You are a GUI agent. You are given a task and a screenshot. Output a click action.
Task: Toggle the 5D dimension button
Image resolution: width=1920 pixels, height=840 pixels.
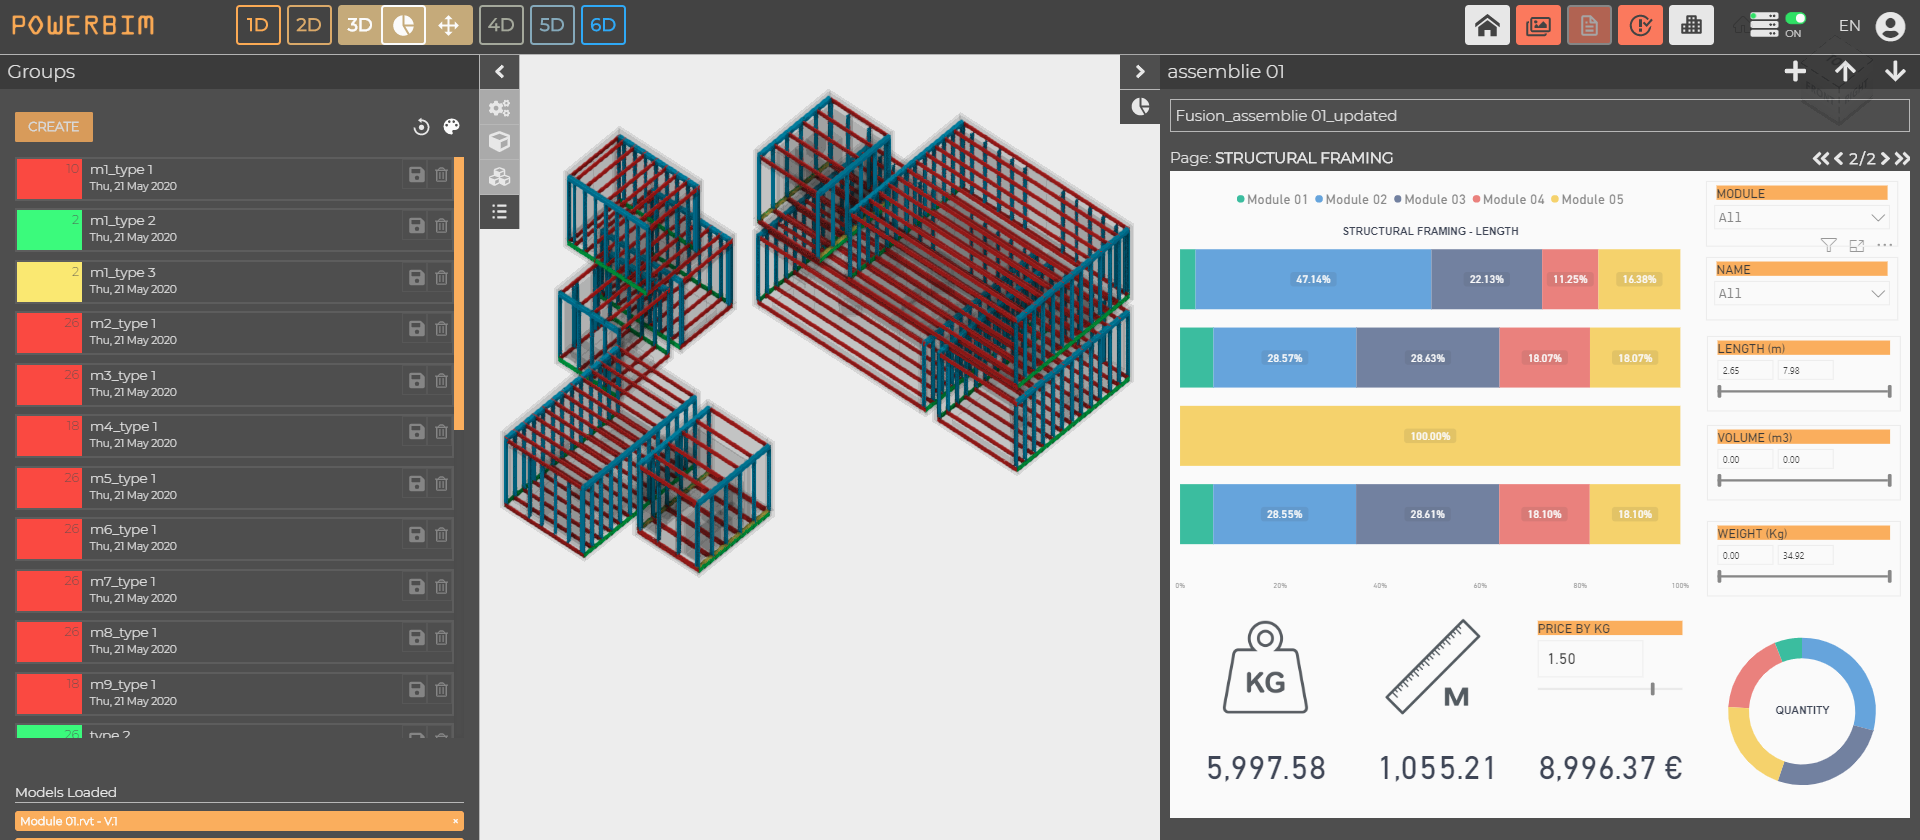pyautogui.click(x=552, y=25)
